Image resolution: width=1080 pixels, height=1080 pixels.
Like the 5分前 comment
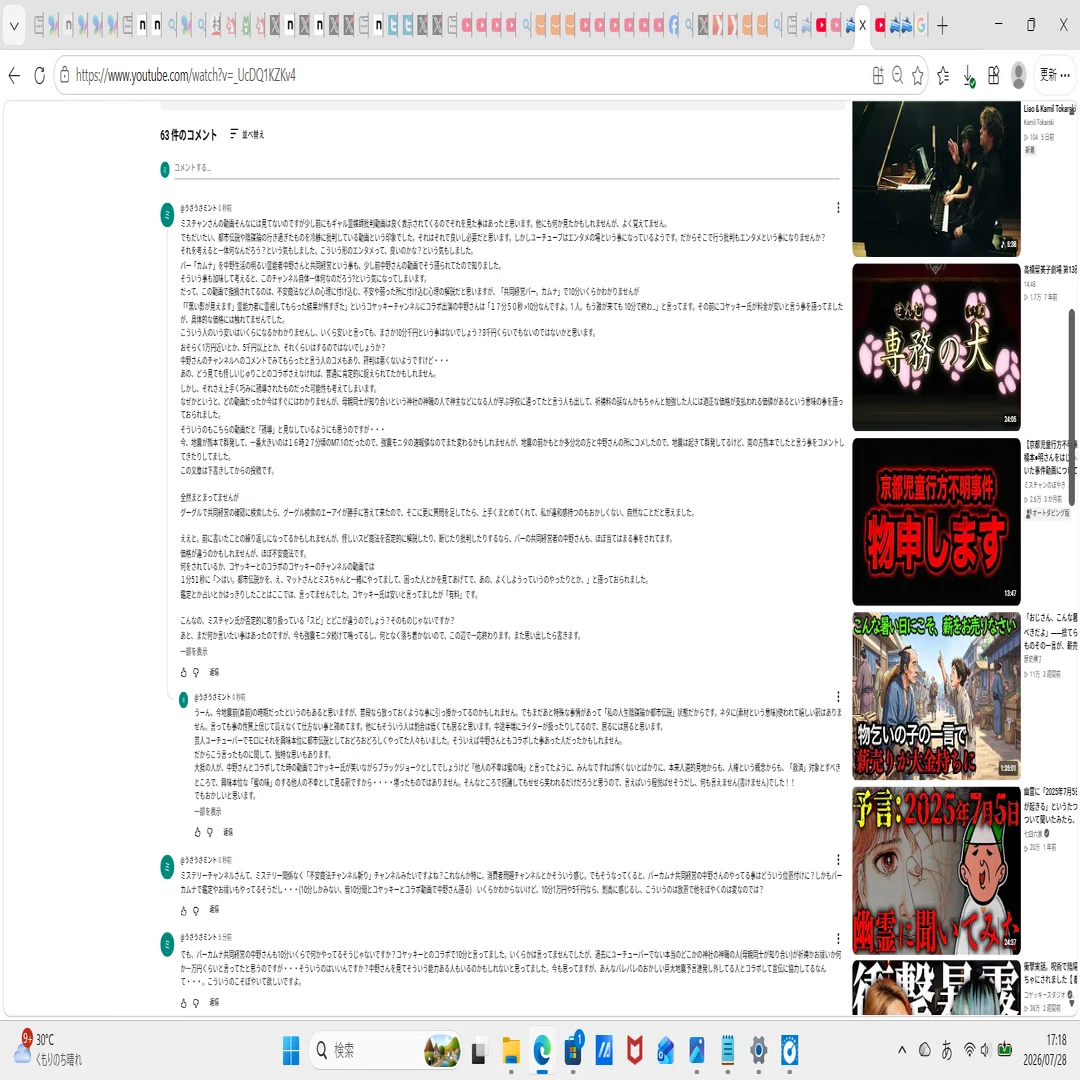click(x=183, y=1003)
